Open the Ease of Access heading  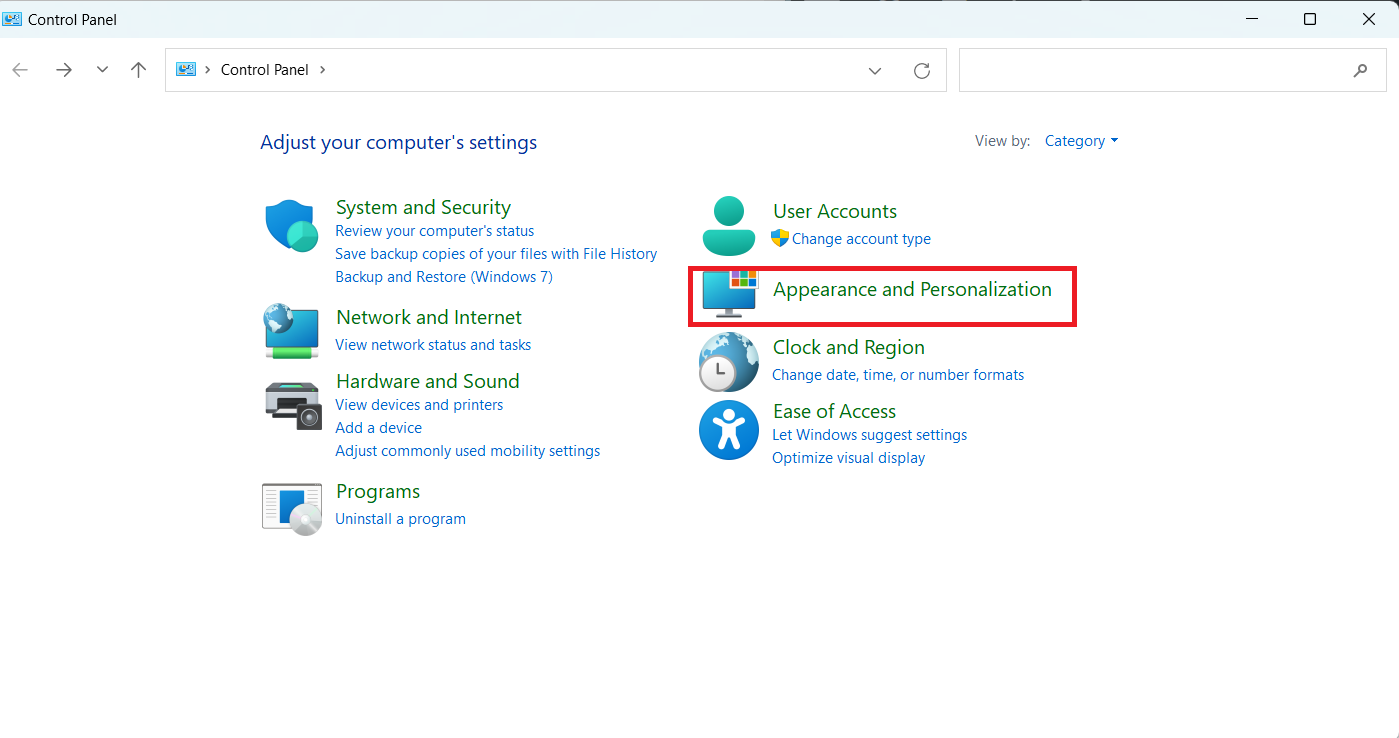coord(834,411)
